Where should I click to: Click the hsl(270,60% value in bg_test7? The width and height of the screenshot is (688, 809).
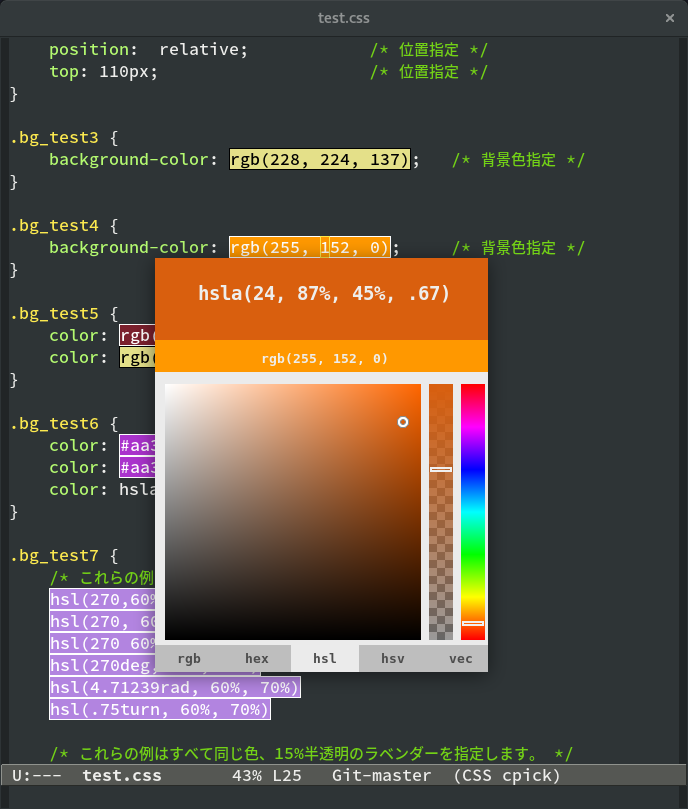click(102, 600)
